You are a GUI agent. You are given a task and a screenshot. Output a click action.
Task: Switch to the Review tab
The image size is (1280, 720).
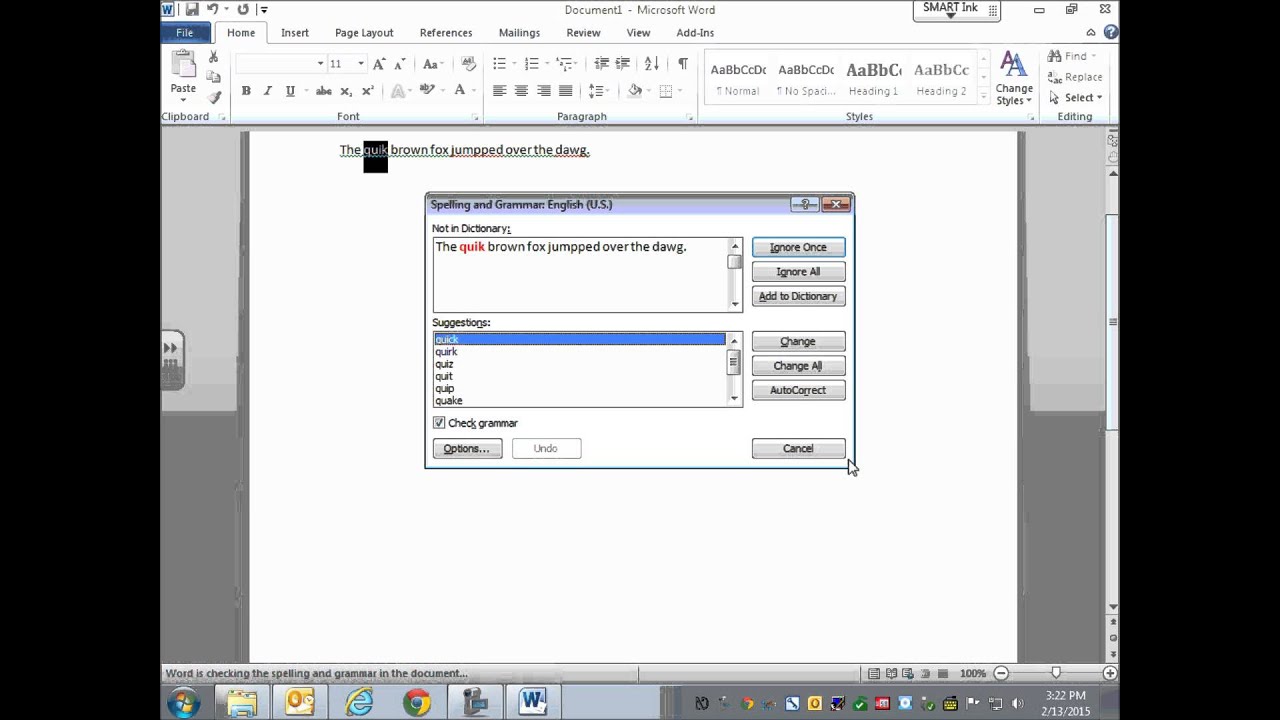pyautogui.click(x=584, y=33)
